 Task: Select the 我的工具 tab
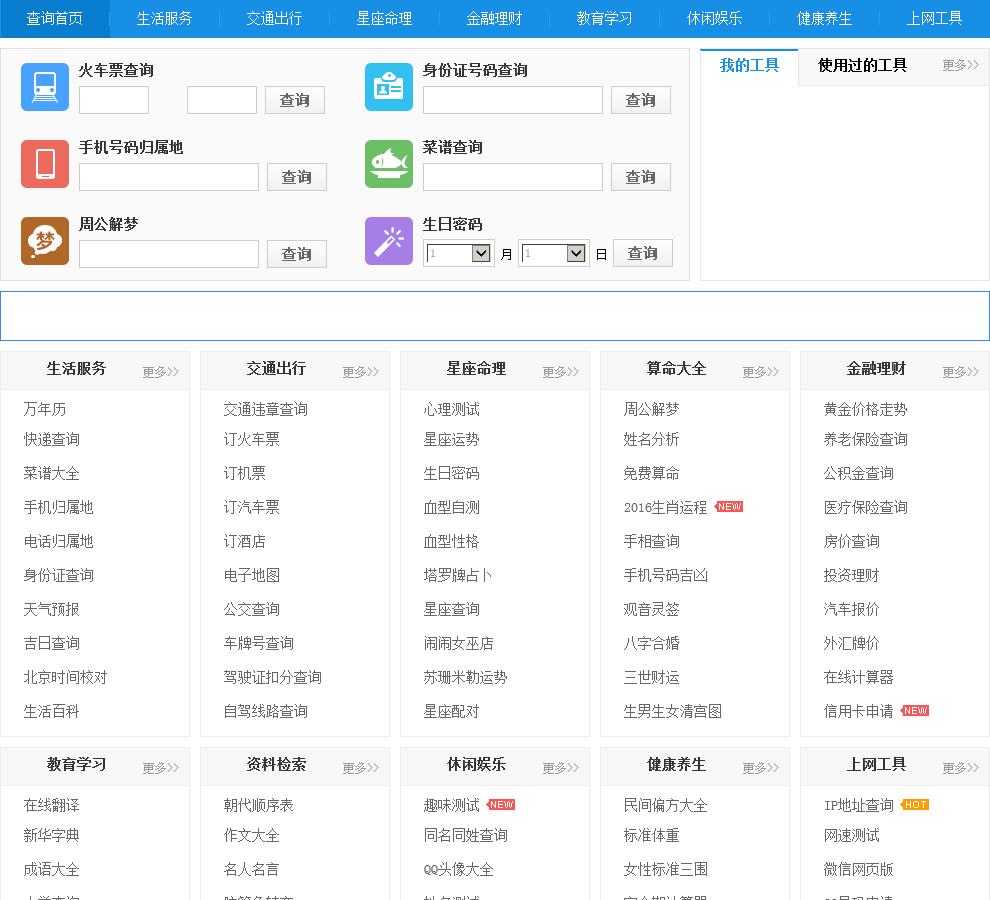tap(749, 66)
